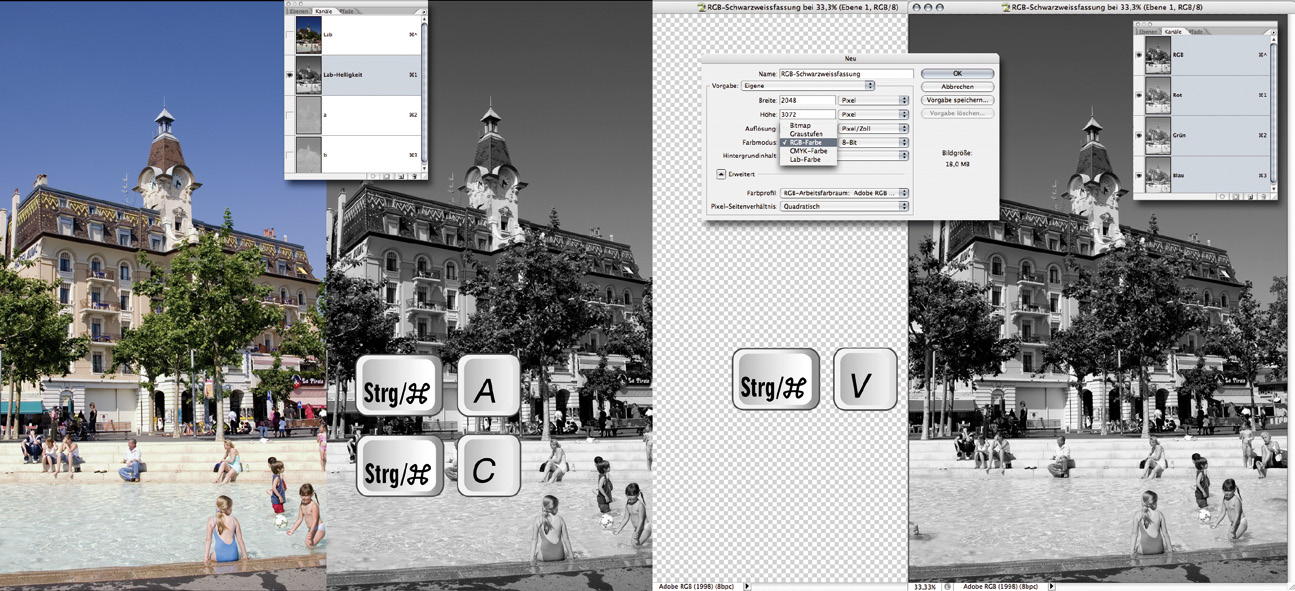Show the 'a' channel via its visibility box
Viewport: 1295px width, 591px height.
pos(290,116)
